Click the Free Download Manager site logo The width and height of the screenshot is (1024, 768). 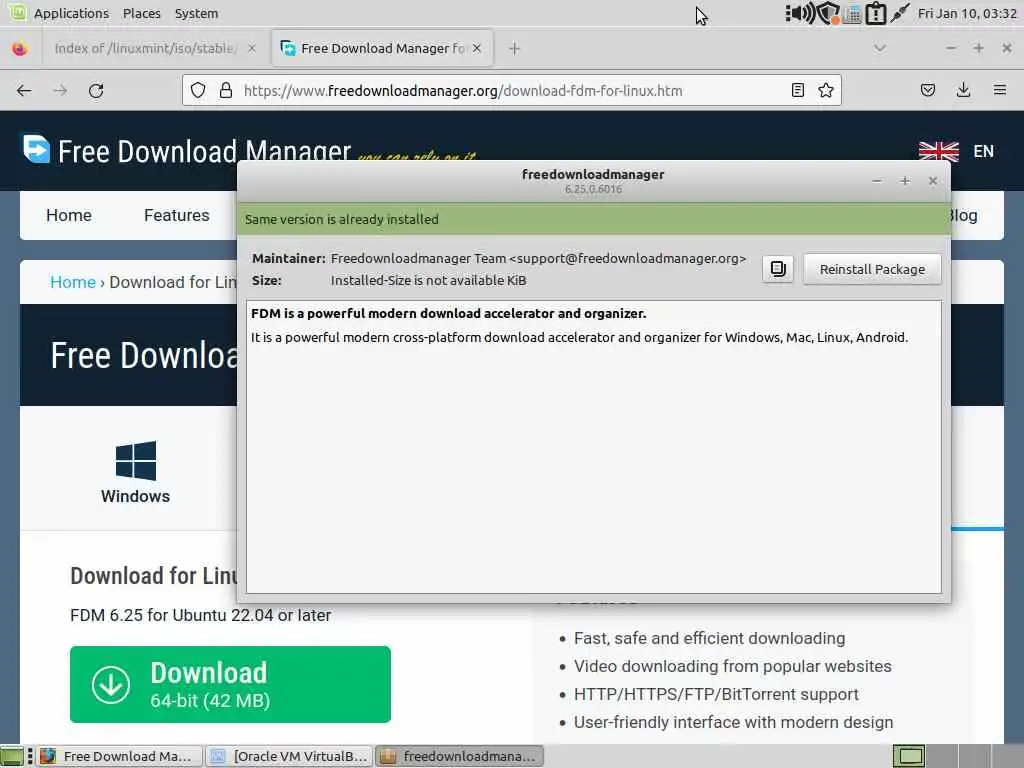pos(187,150)
